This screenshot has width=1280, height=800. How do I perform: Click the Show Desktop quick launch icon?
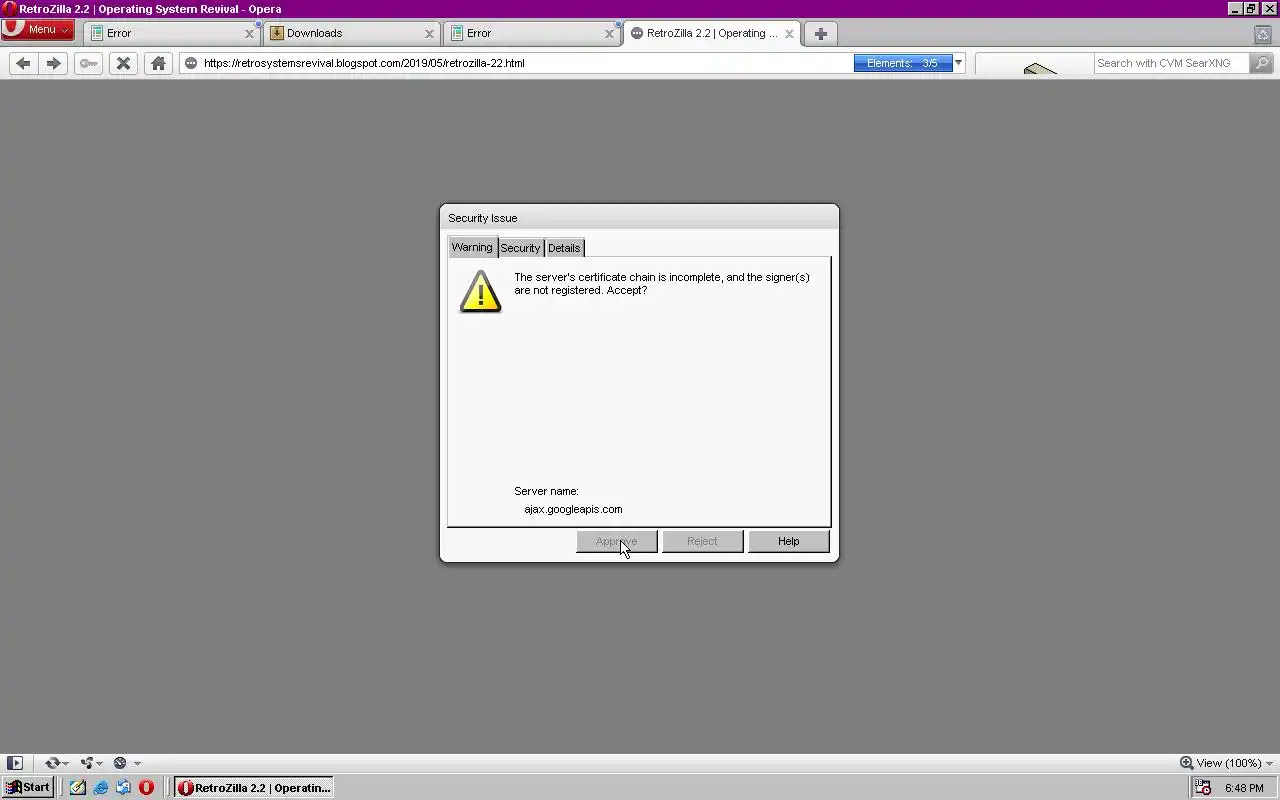coord(123,788)
